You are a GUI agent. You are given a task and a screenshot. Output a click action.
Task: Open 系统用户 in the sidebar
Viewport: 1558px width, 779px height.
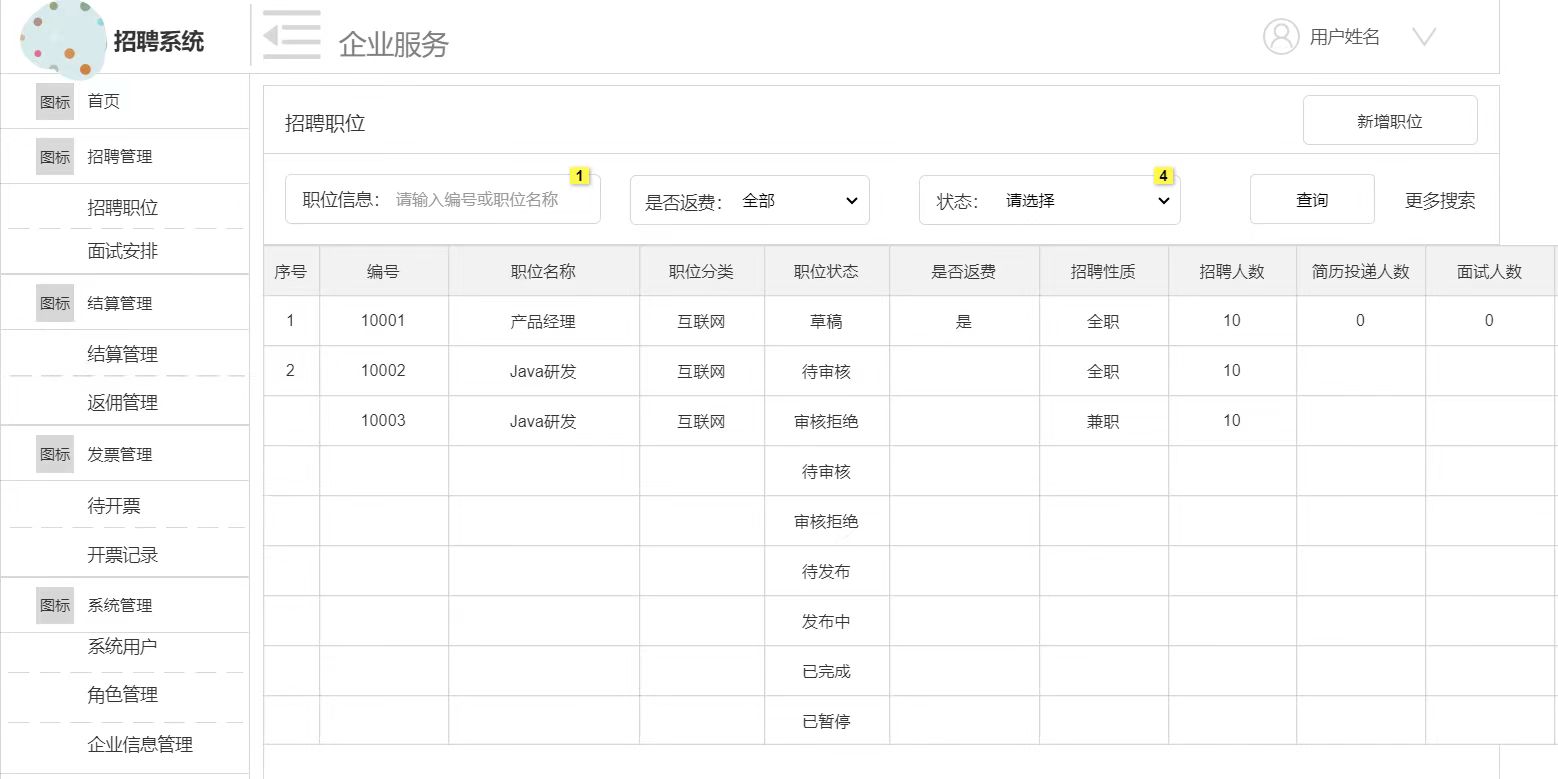point(124,647)
